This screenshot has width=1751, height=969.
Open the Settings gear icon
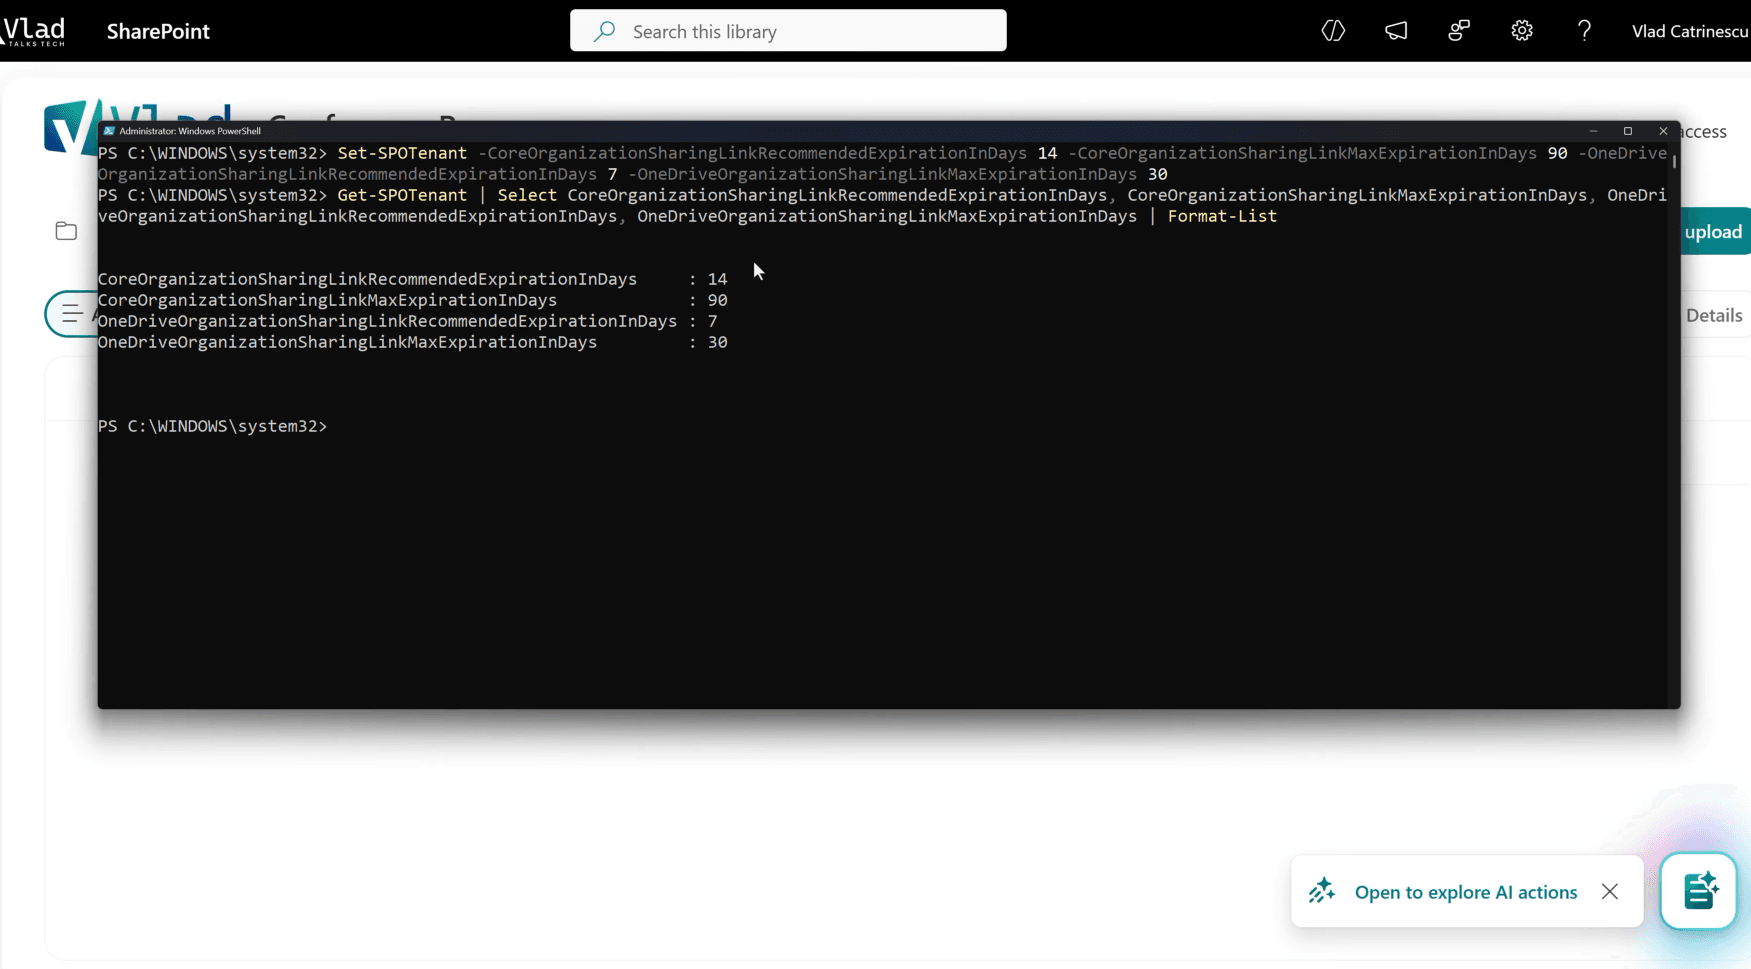[x=1522, y=31]
